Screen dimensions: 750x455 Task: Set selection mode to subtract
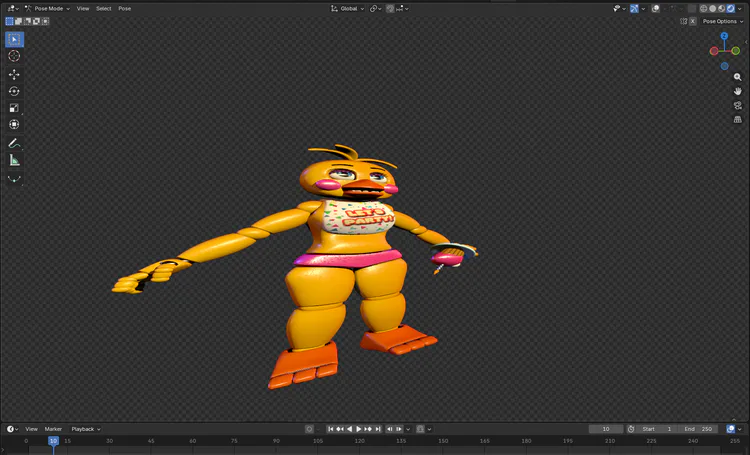point(27,21)
